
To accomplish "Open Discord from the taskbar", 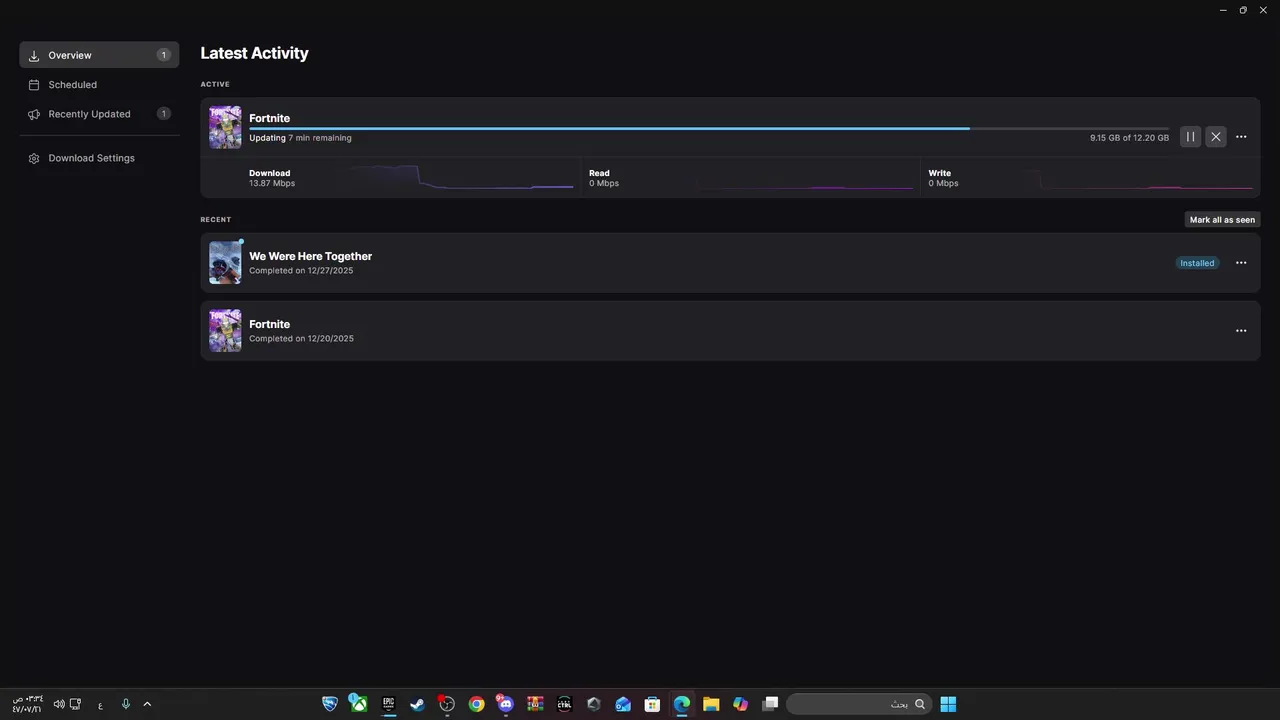I will 505,704.
